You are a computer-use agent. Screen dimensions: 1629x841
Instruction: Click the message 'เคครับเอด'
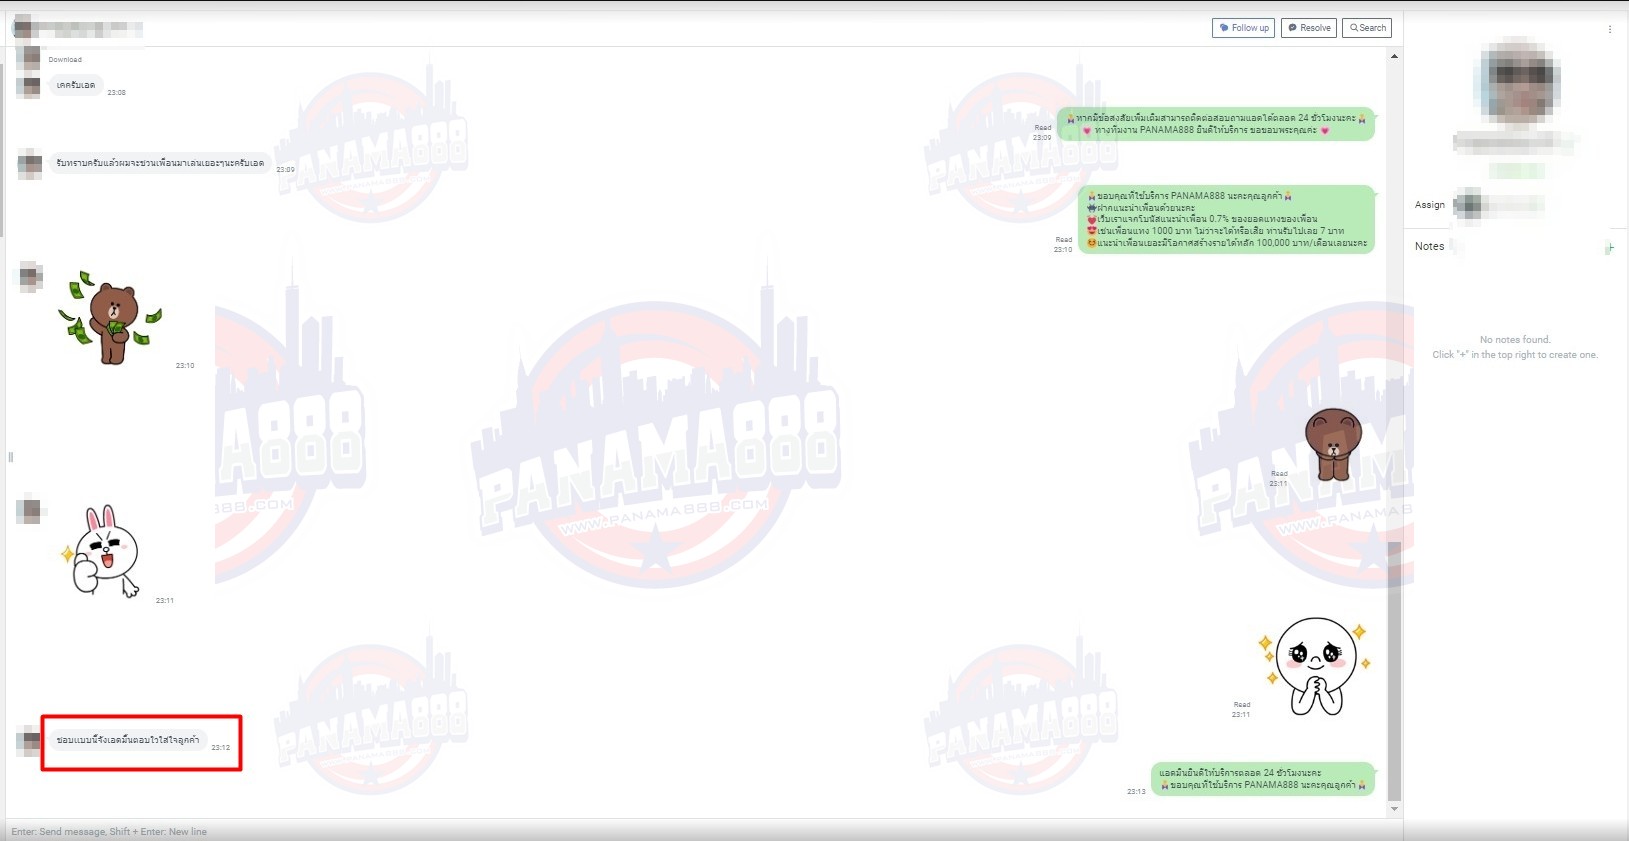pos(76,85)
